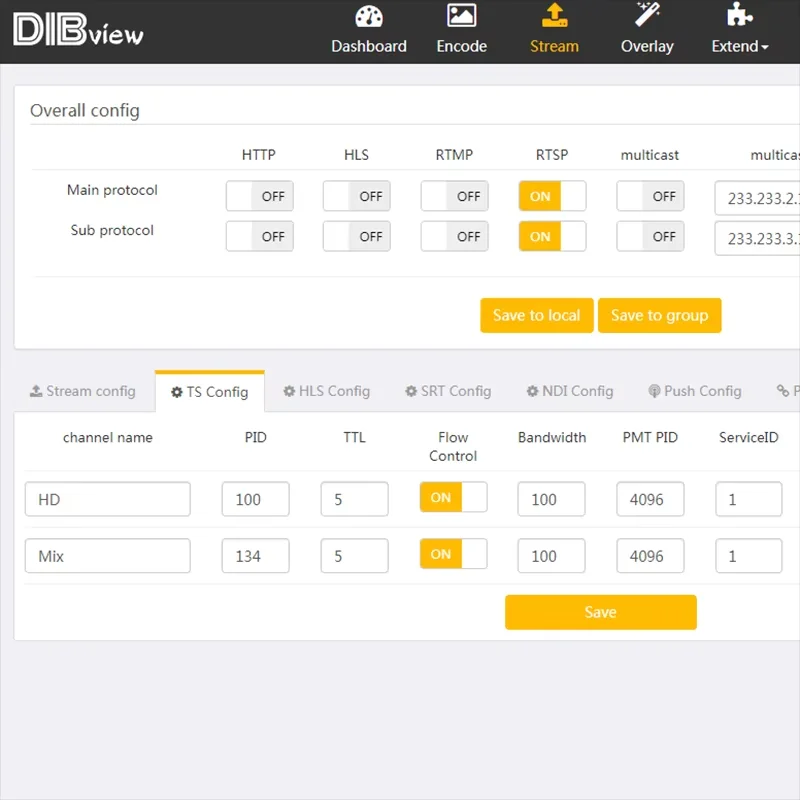This screenshot has height=800, width=800.
Task: Enable Sub protocol RTMP switch
Action: coord(455,236)
